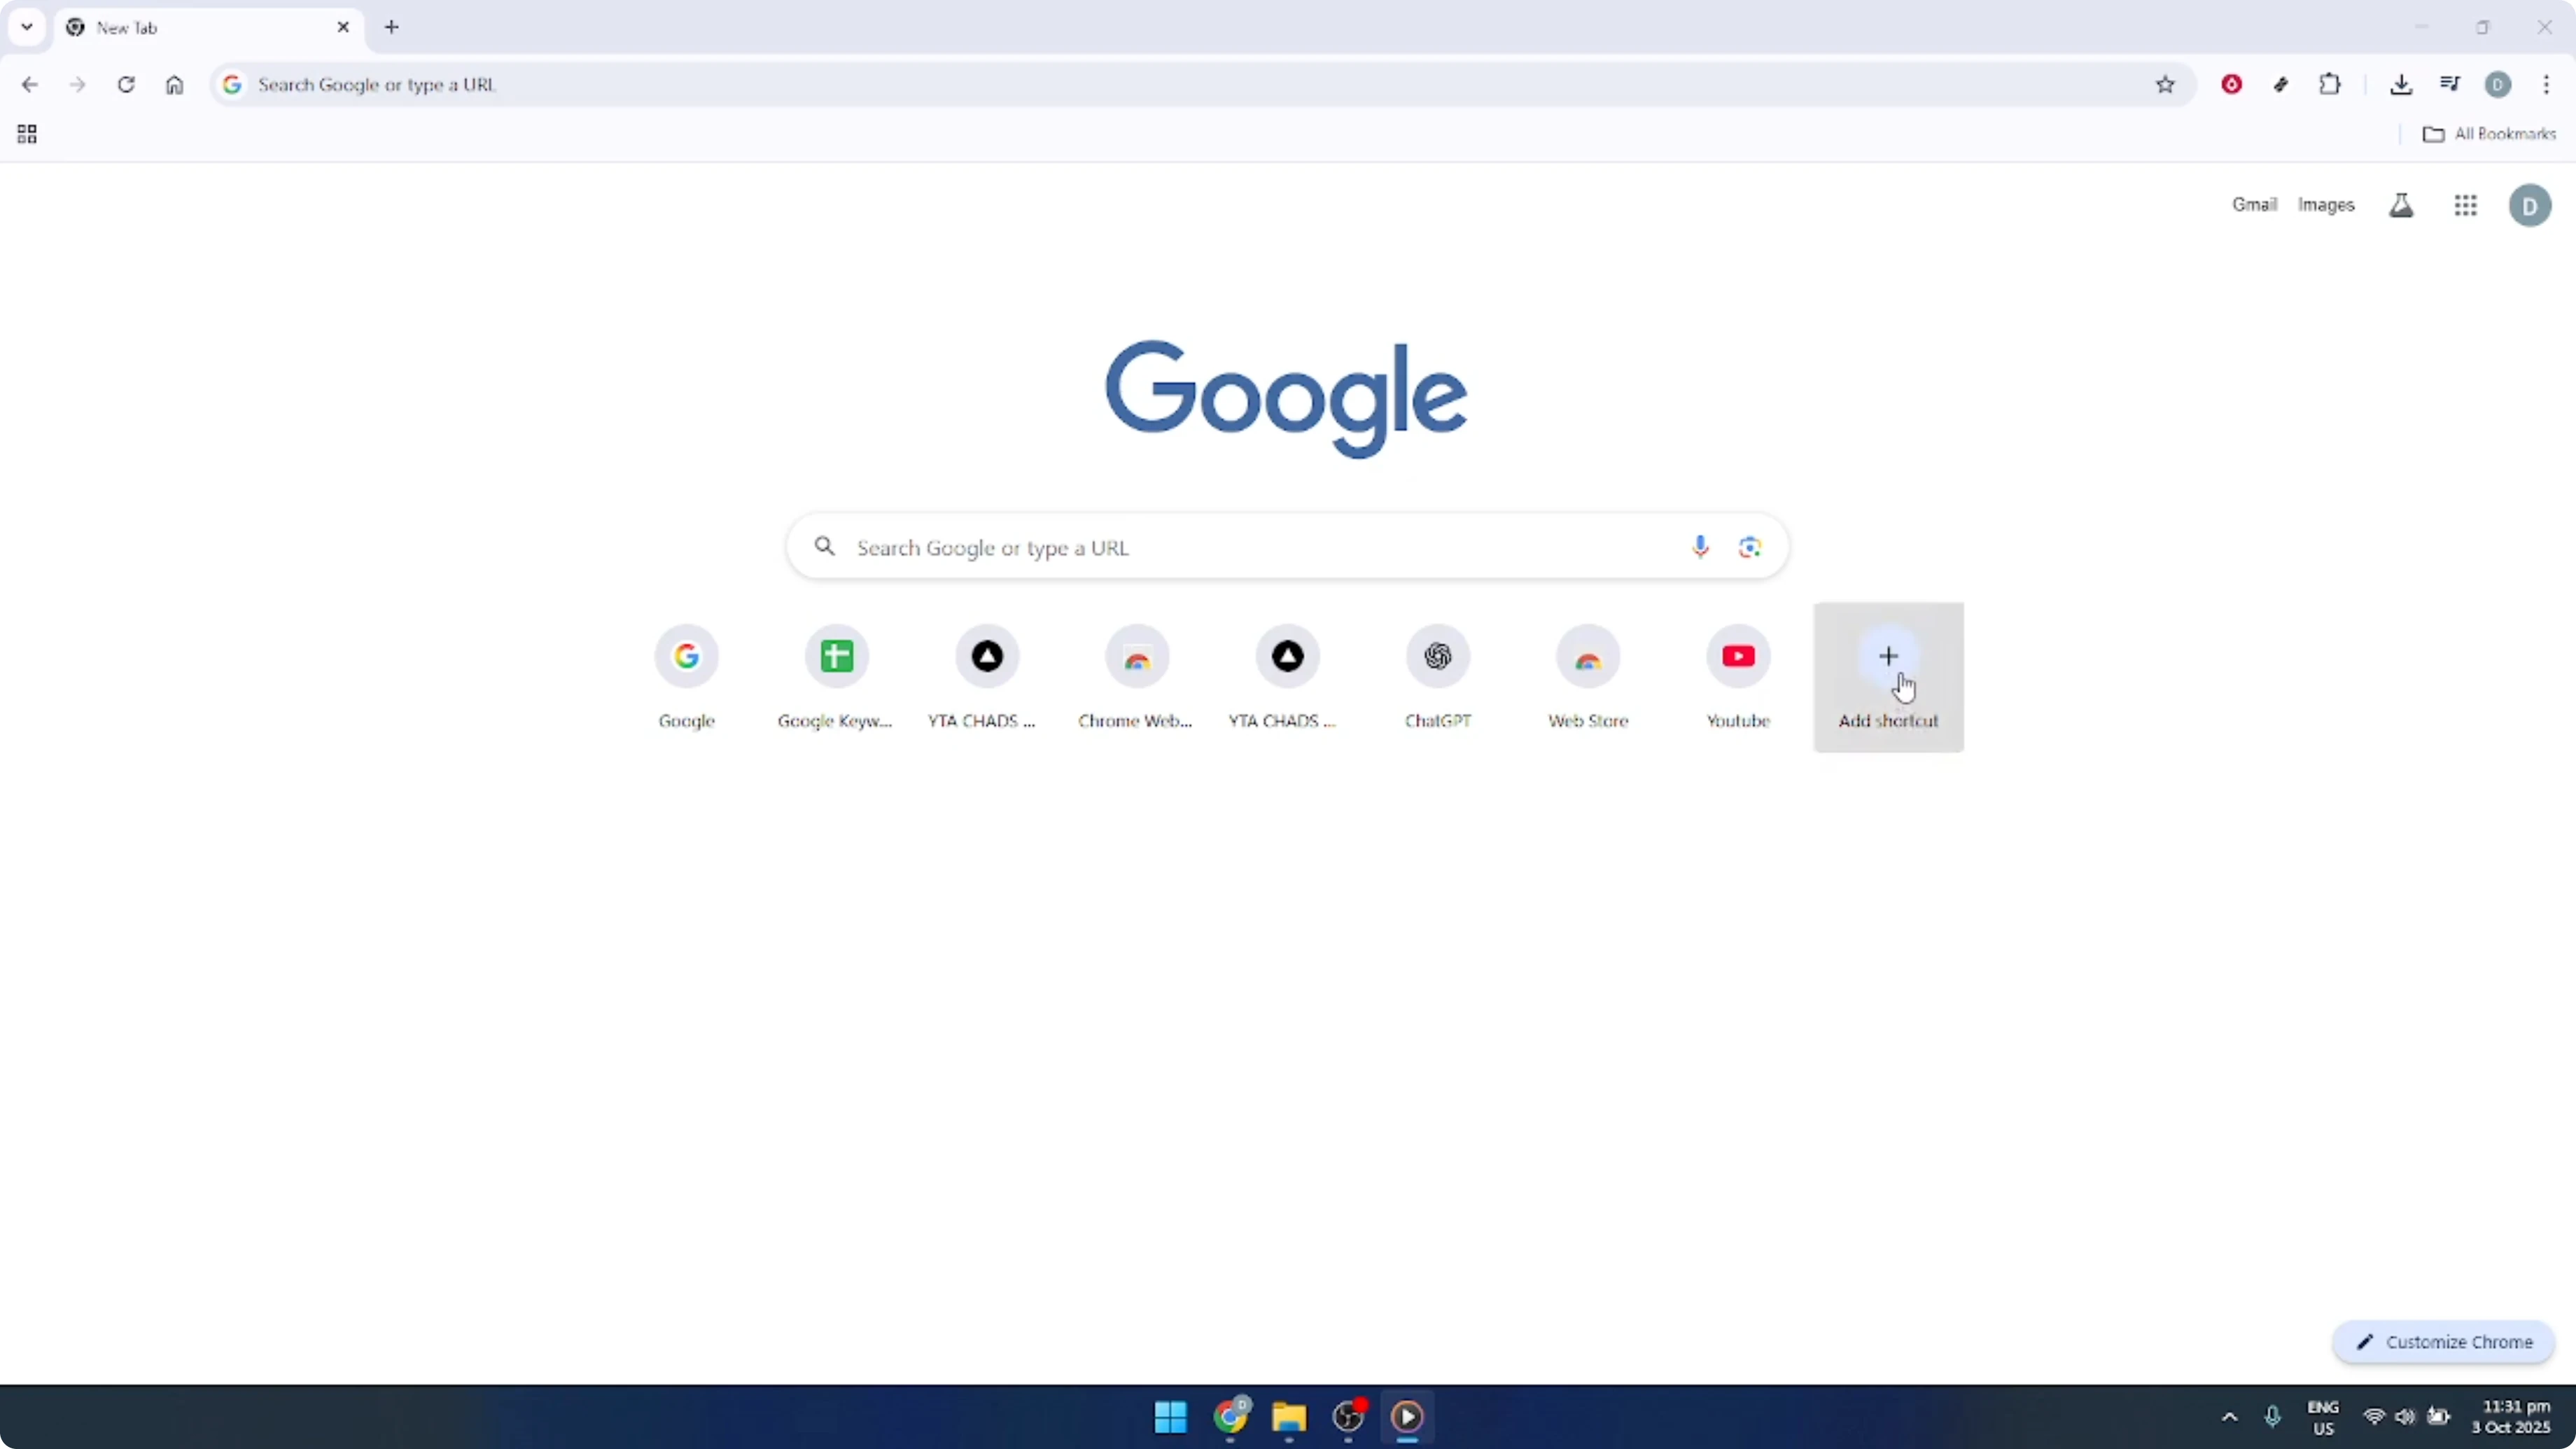Switch the ENG US input language
The image size is (2576, 1449).
pos(2322,1417)
